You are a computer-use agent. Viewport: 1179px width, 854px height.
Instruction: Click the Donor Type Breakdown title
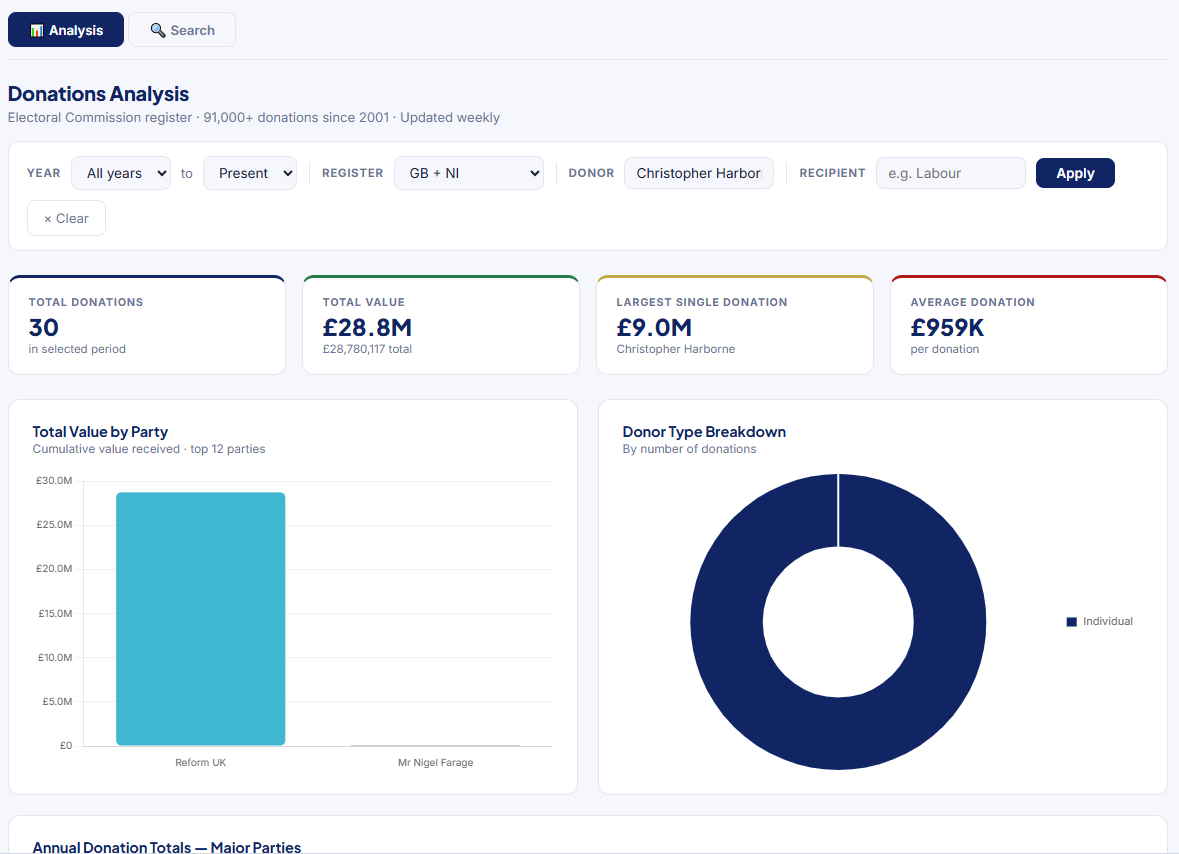point(704,432)
